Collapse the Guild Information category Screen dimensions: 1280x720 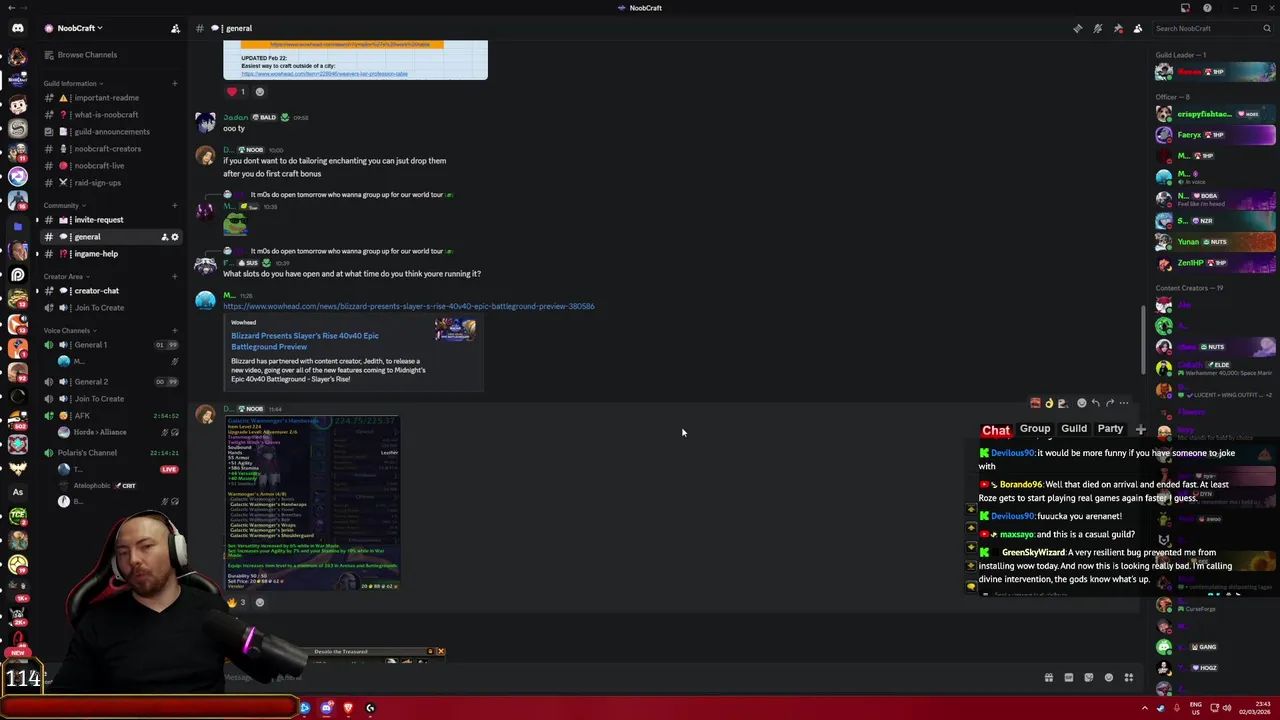click(72, 83)
